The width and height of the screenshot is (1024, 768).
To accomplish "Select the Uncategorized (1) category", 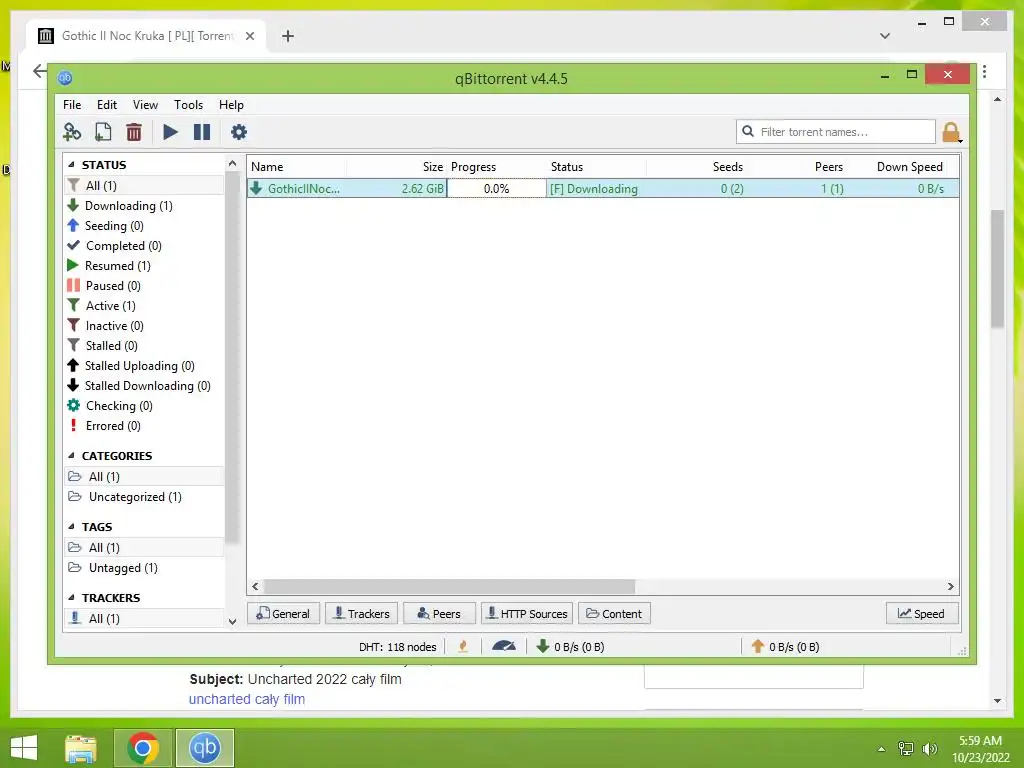I will coord(144,497).
